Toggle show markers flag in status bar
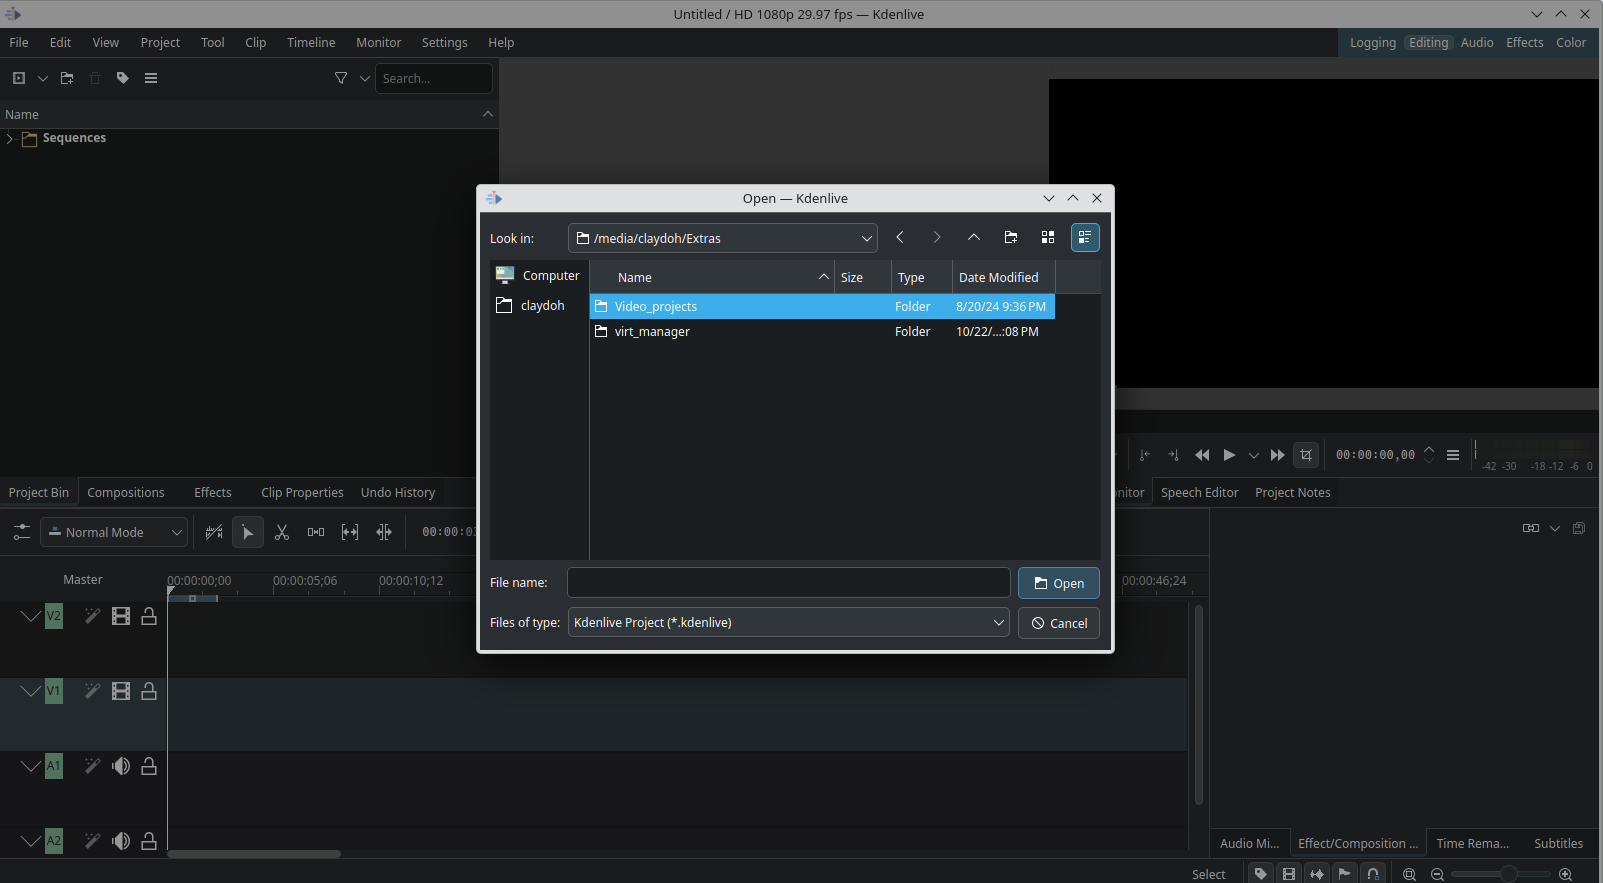The image size is (1603, 883). tap(1346, 874)
